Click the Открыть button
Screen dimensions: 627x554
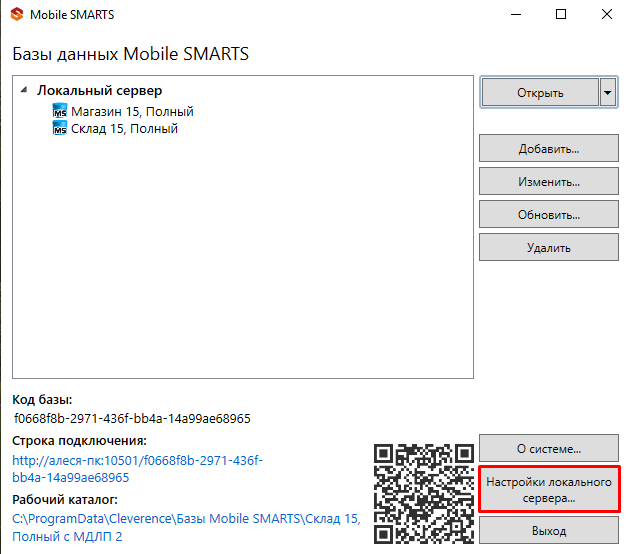540,92
